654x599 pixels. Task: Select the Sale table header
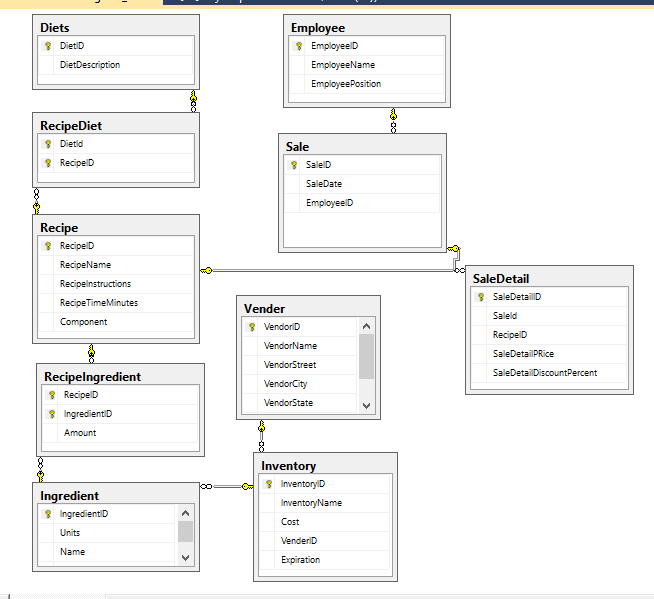tap(362, 146)
